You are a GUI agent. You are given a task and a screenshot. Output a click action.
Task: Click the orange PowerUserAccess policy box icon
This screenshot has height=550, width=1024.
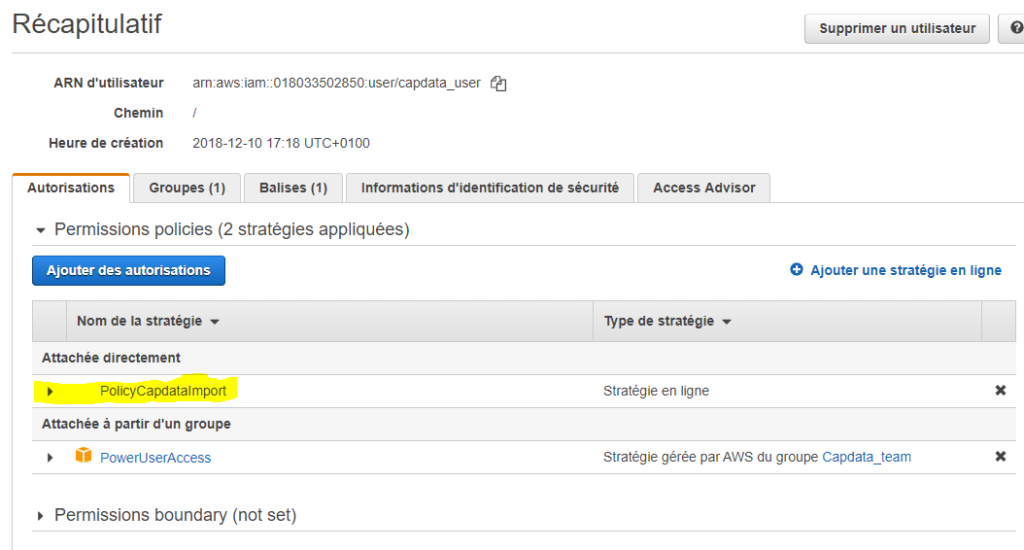pyautogui.click(x=84, y=455)
